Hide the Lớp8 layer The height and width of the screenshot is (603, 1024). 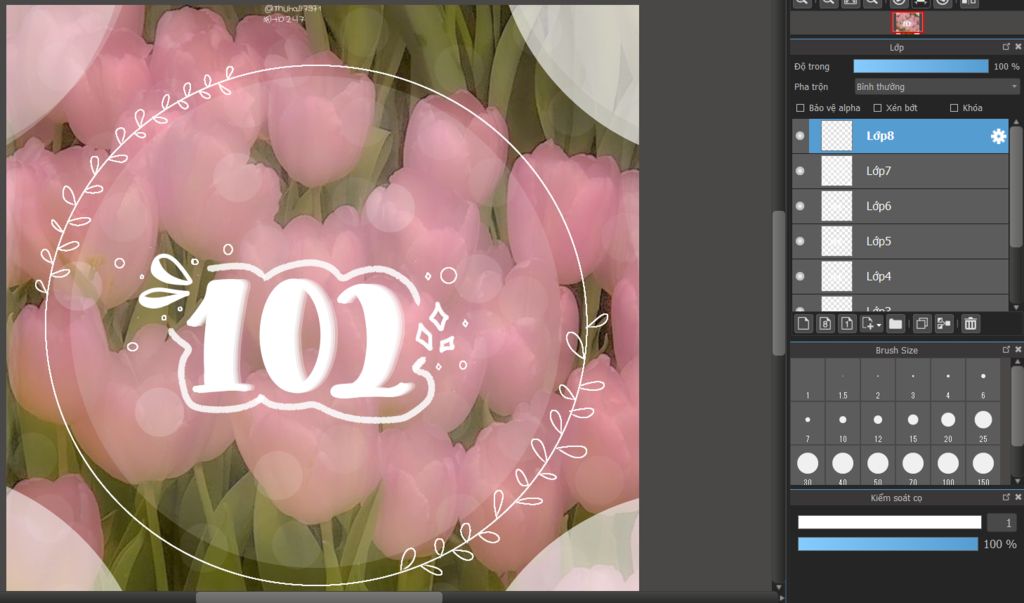(x=800, y=136)
